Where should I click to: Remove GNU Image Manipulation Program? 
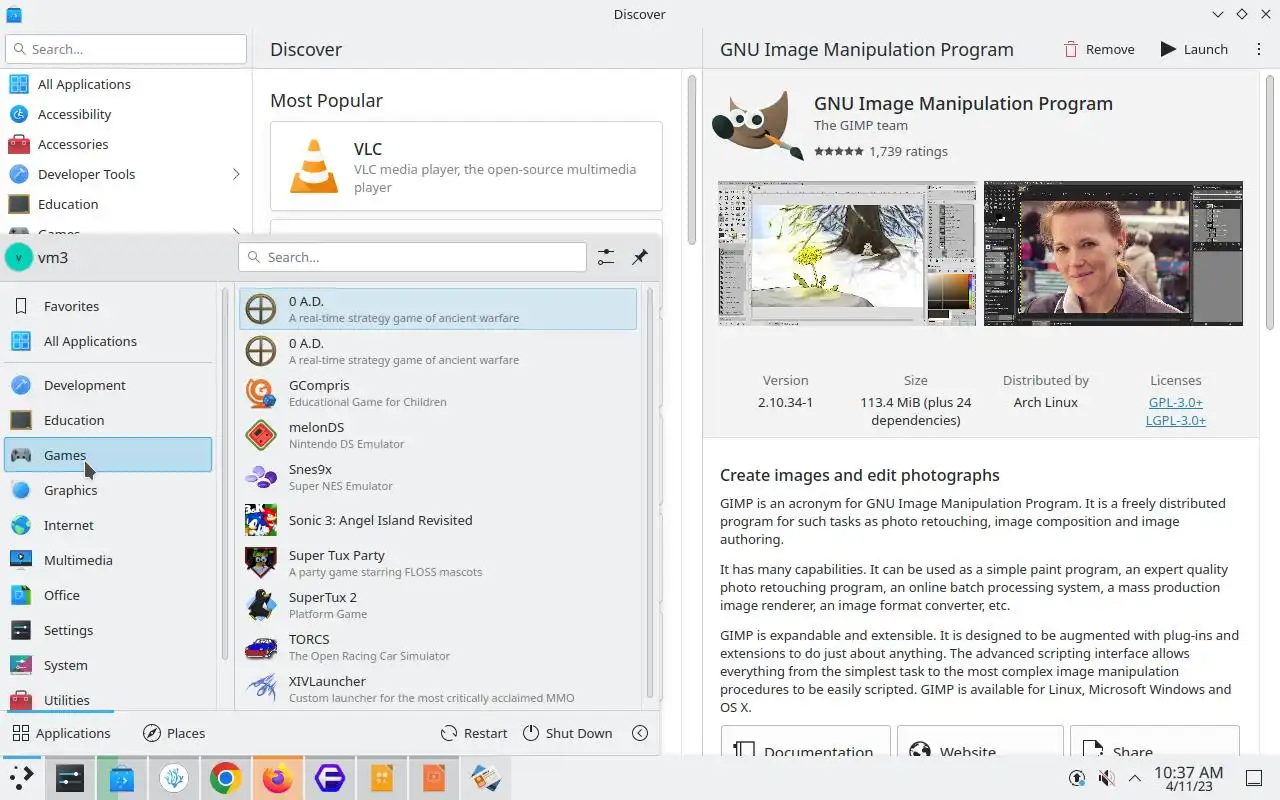pyautogui.click(x=1098, y=49)
